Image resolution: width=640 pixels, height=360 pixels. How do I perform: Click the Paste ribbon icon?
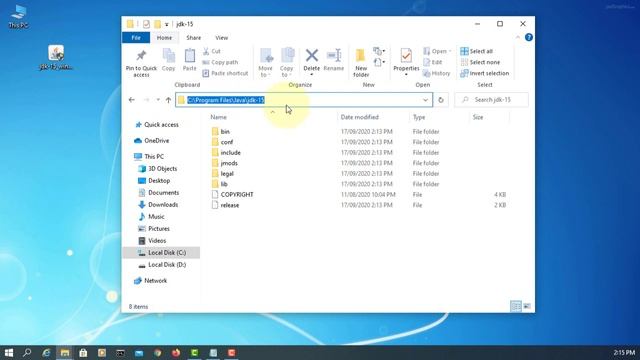(x=189, y=56)
